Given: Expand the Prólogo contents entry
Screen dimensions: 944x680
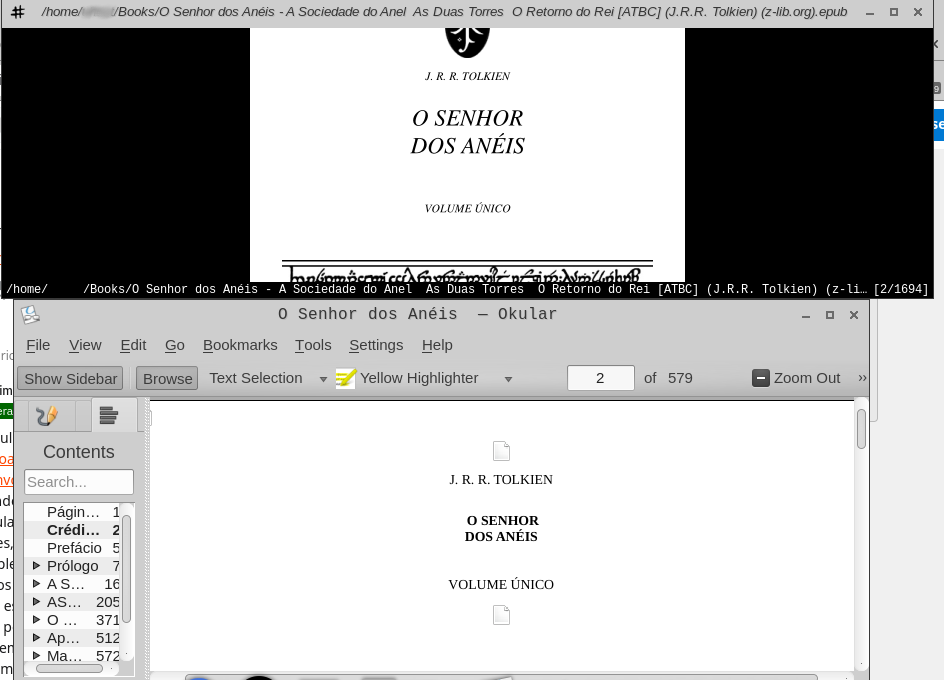Looking at the screenshot, I should tap(36, 566).
